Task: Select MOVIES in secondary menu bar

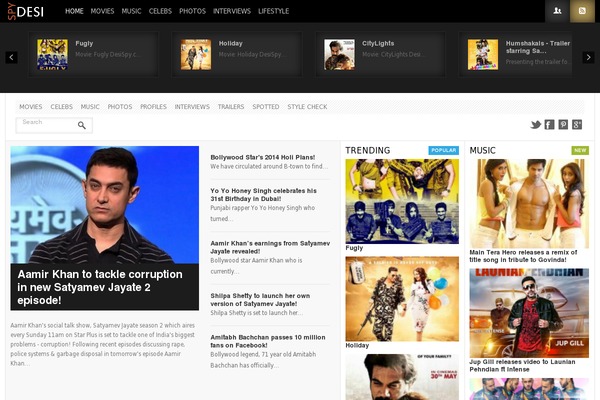Action: [31, 107]
